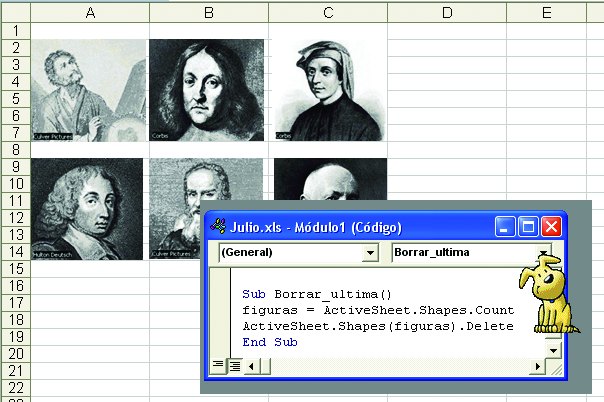This screenshot has width=604, height=402.
Task: Select the hooded portrait in column C
Action: [x=331, y=90]
